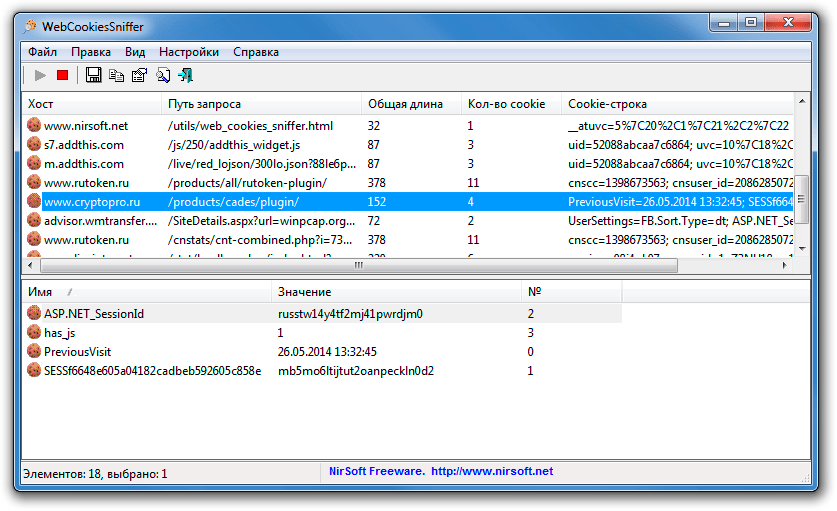This screenshot has height=511, width=837.
Task: Open the Справка menu
Action: (256, 52)
